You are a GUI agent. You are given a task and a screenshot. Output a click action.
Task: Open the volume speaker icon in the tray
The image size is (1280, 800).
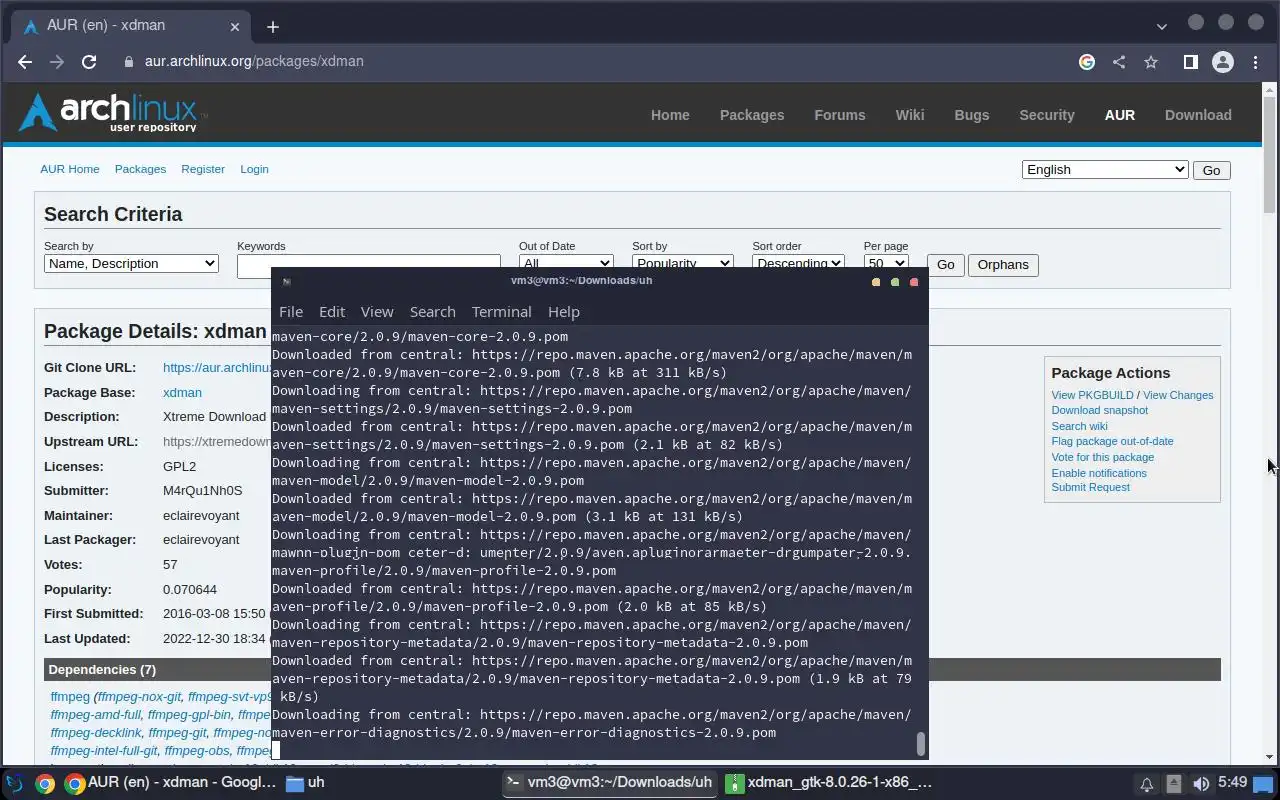pos(1201,784)
